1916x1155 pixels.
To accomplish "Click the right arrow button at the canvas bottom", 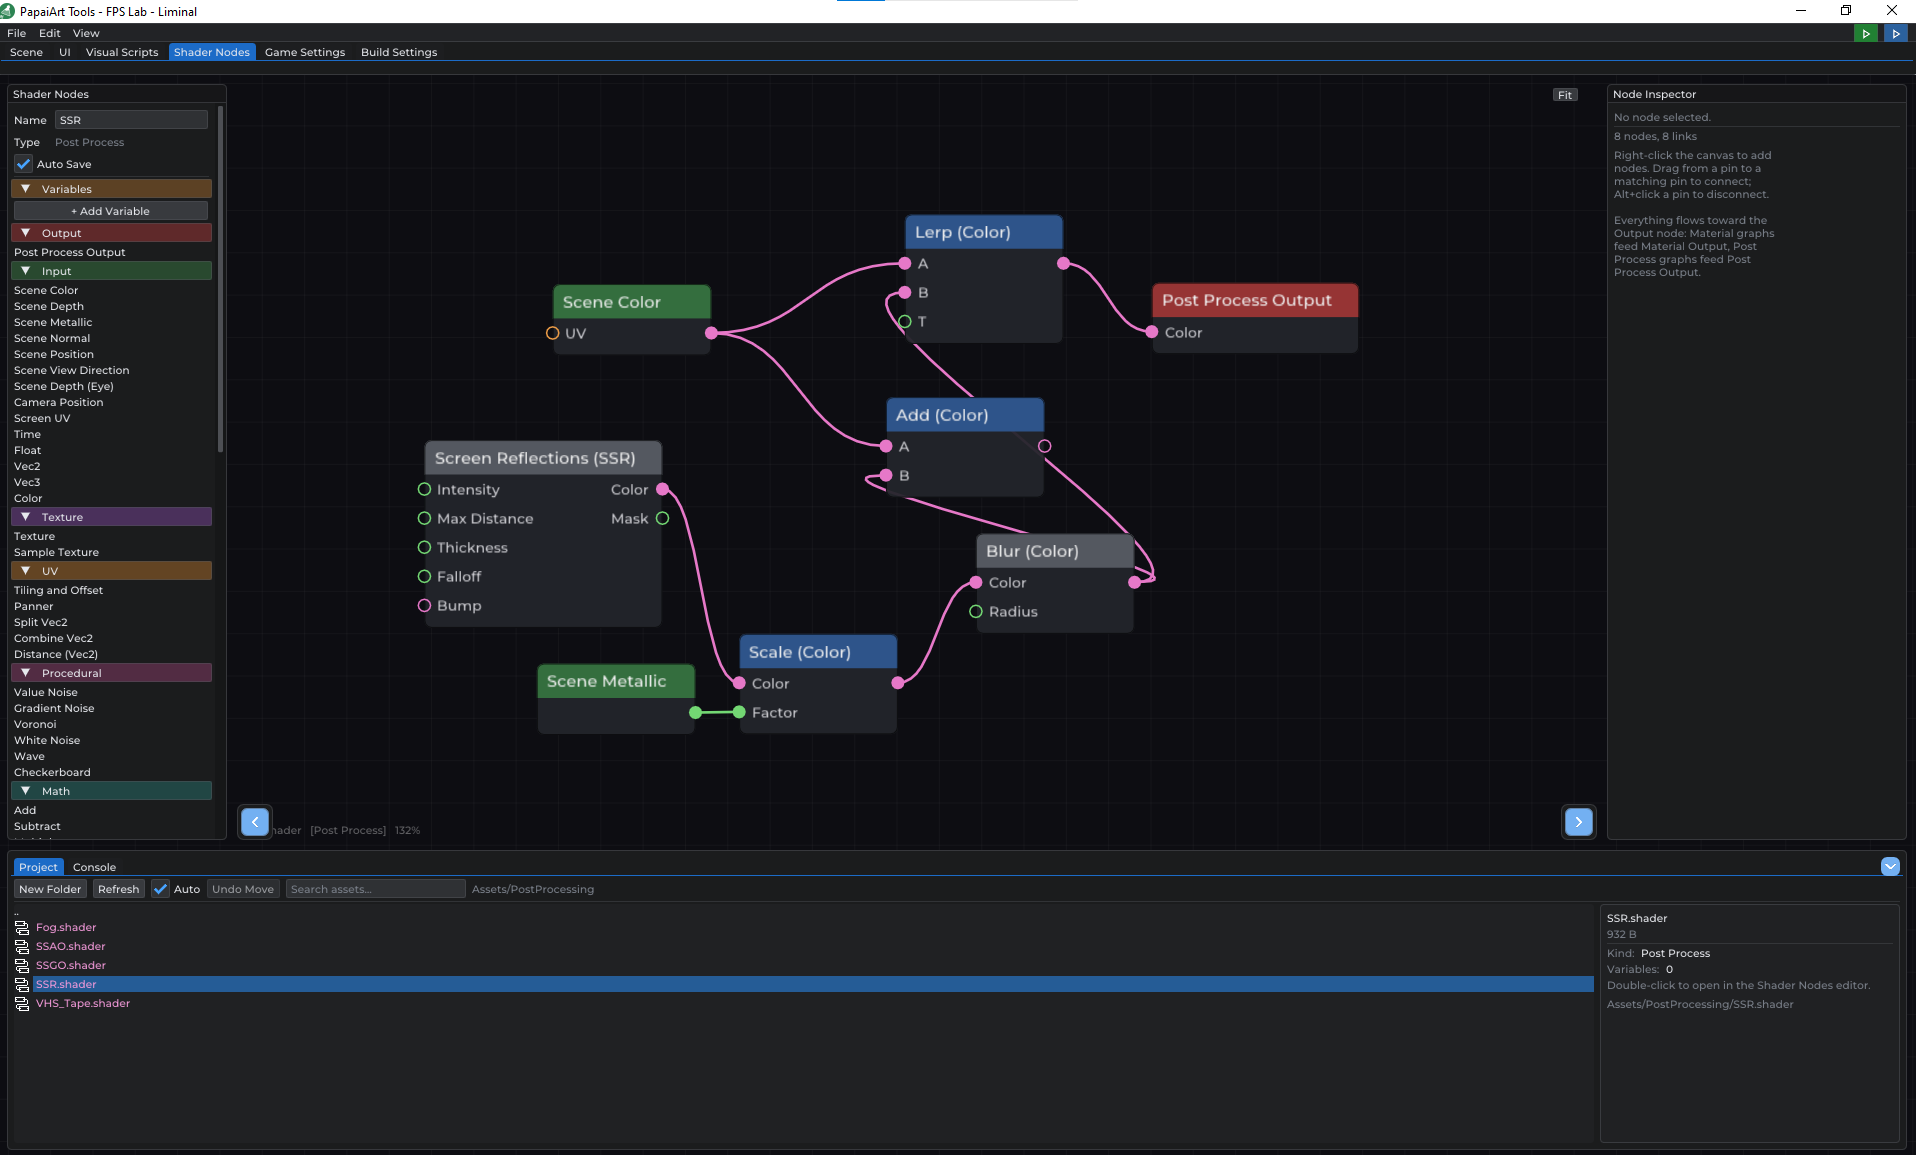I will tap(1578, 822).
